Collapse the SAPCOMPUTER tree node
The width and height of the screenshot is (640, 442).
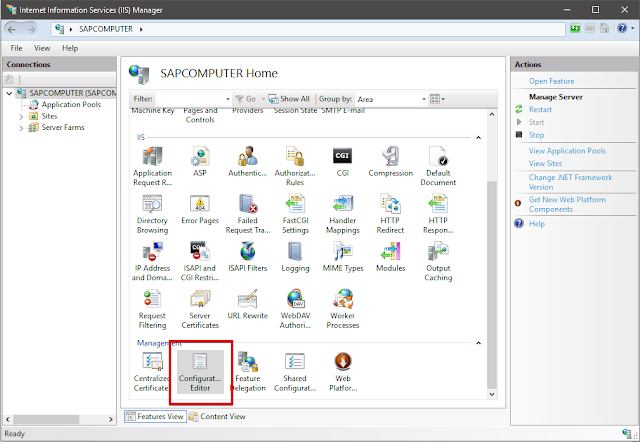[x=9, y=93]
